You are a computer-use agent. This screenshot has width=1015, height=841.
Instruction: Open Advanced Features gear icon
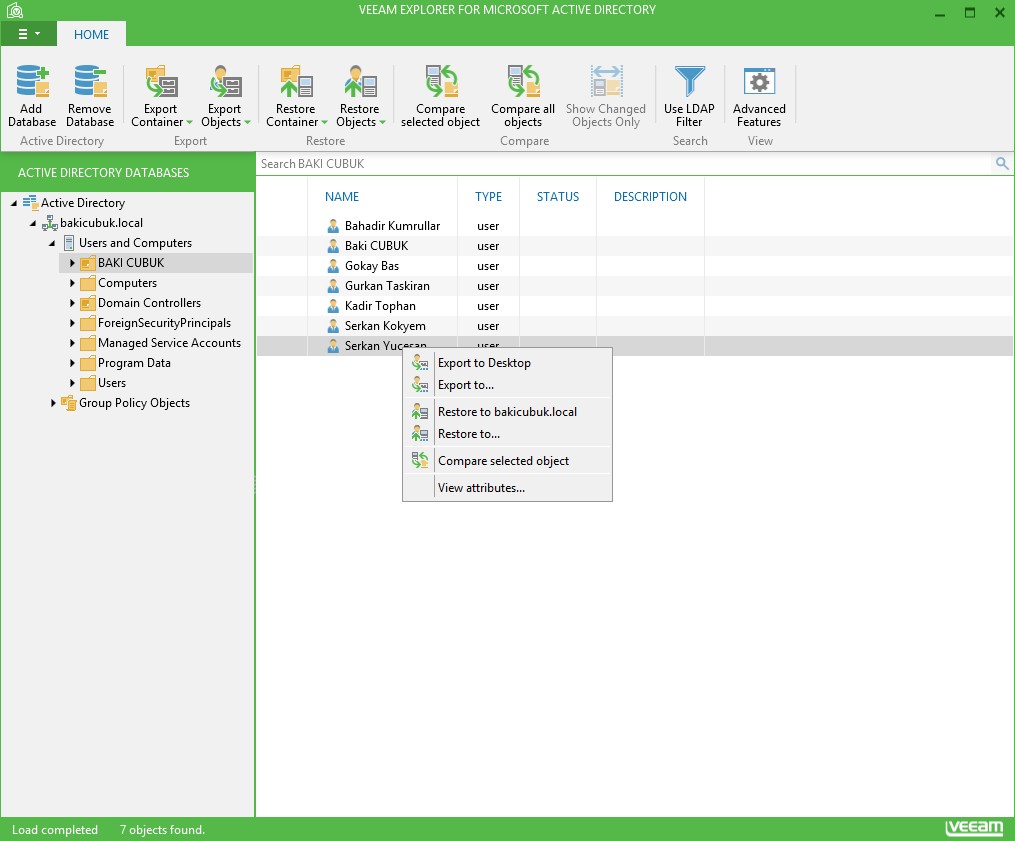(759, 81)
